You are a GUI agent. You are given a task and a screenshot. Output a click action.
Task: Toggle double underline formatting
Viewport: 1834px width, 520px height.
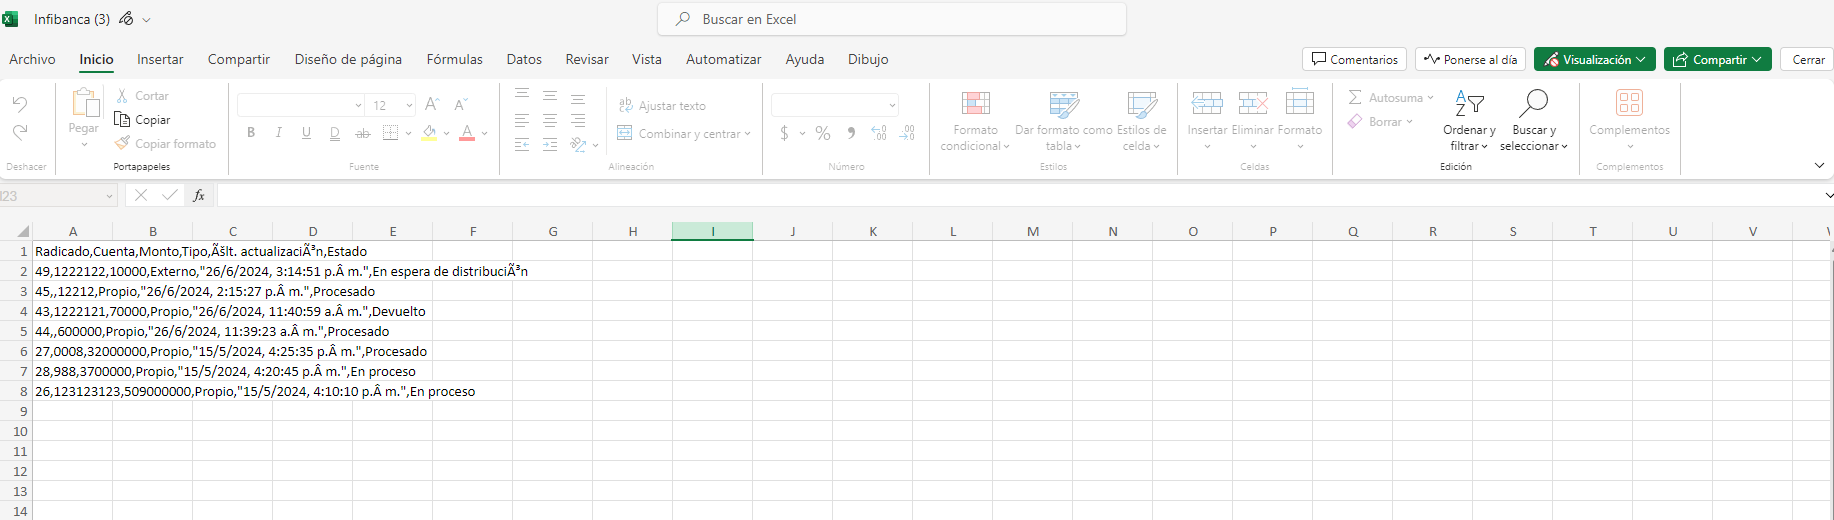335,133
